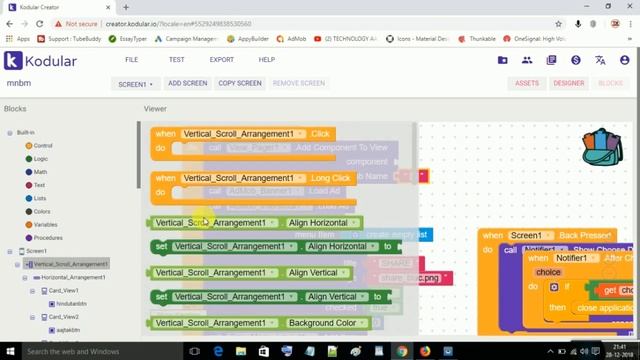
Task: Open the projects folder icon
Action: (x=502, y=60)
